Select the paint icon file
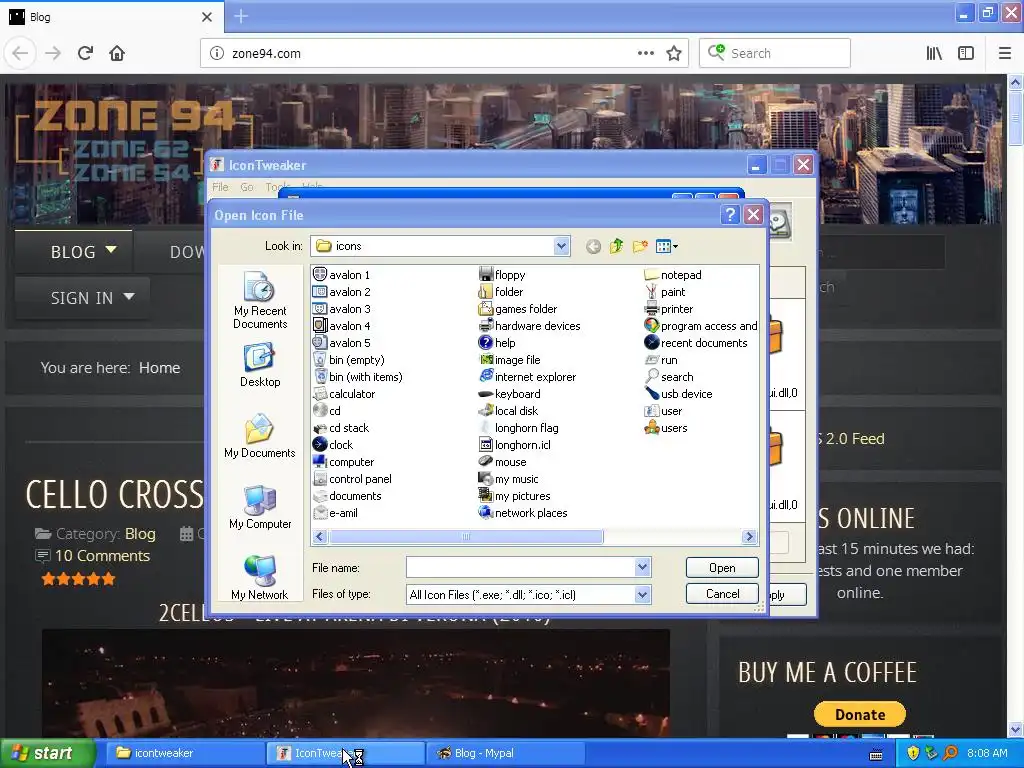 pyautogui.click(x=665, y=292)
